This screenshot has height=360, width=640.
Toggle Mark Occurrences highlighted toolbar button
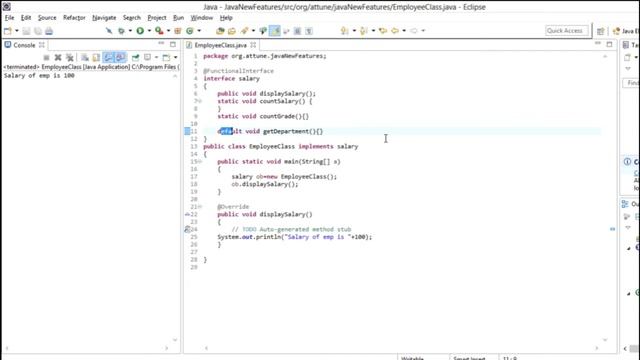click(275, 31)
